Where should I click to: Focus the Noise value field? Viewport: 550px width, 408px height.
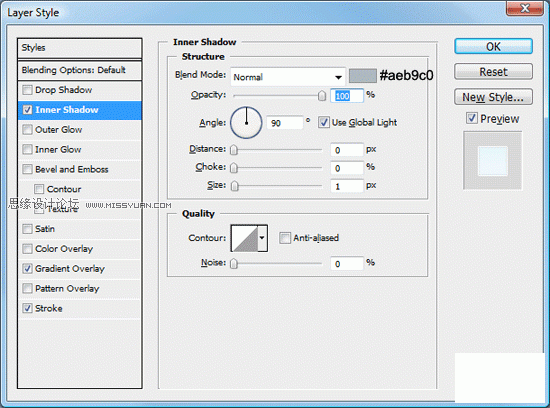(347, 263)
